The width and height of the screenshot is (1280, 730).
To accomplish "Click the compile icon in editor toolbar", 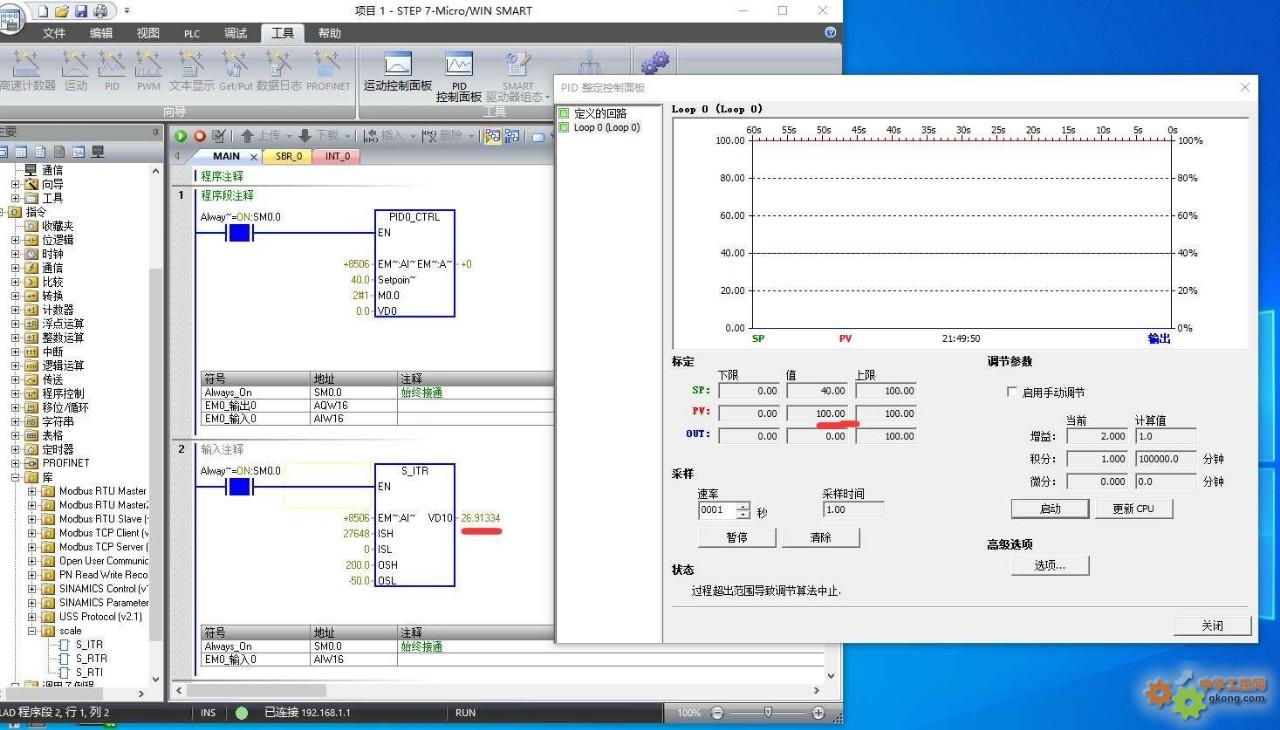I will [x=219, y=136].
